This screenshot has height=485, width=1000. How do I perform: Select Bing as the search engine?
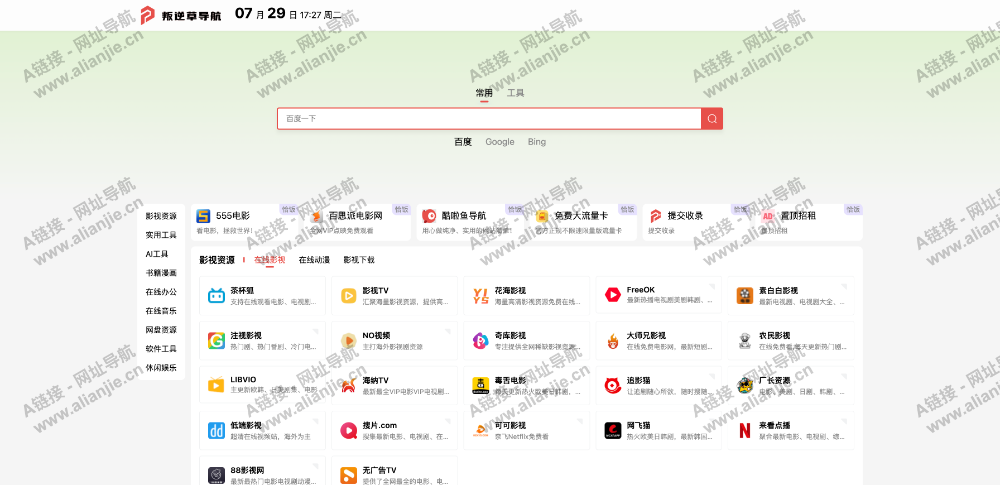(x=536, y=142)
